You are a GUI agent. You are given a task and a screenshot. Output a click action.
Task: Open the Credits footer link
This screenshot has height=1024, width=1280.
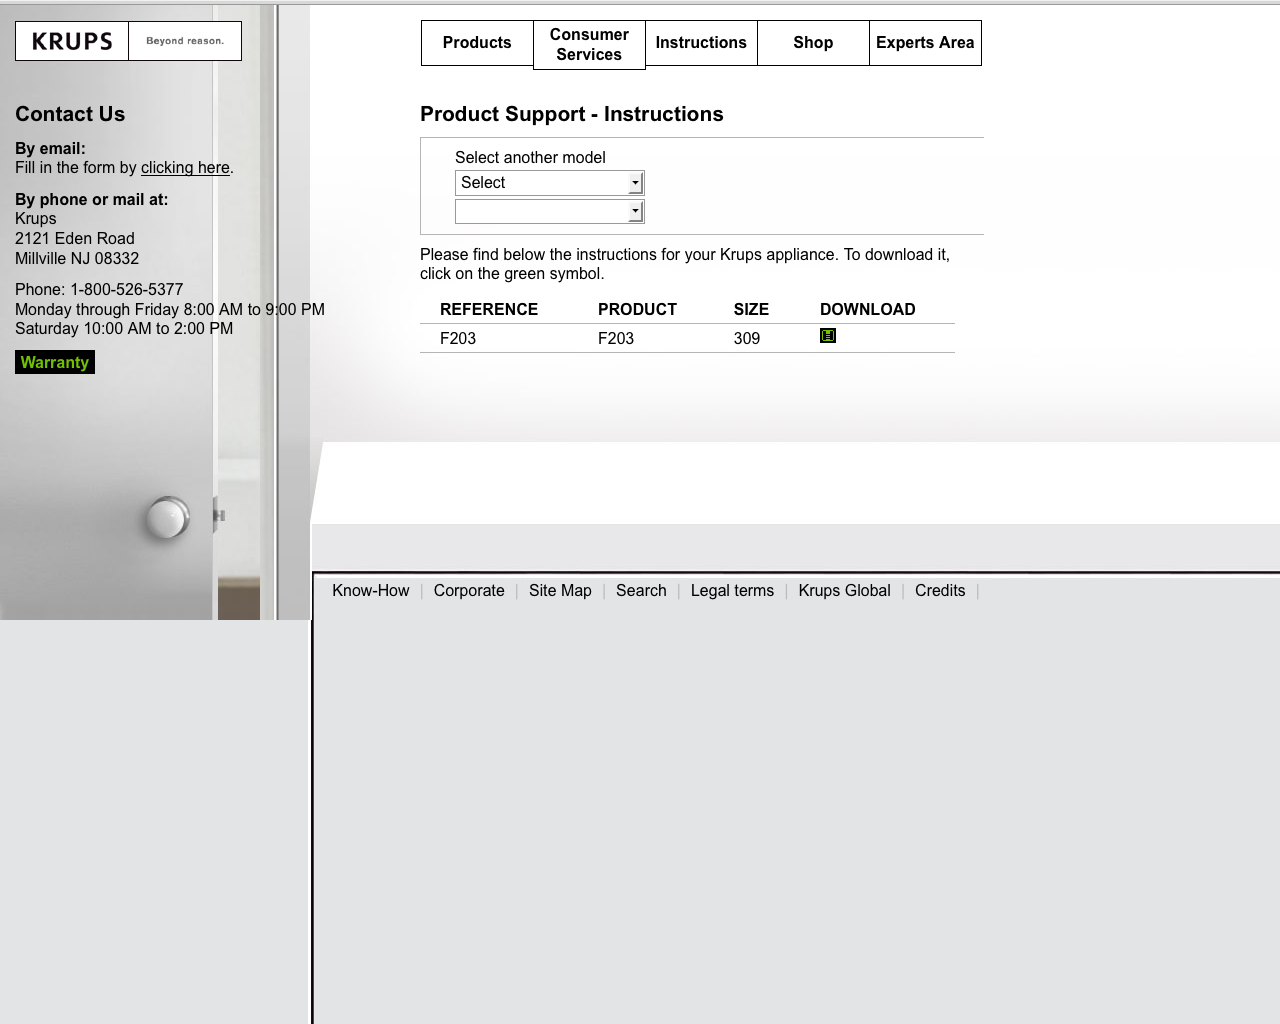(940, 591)
